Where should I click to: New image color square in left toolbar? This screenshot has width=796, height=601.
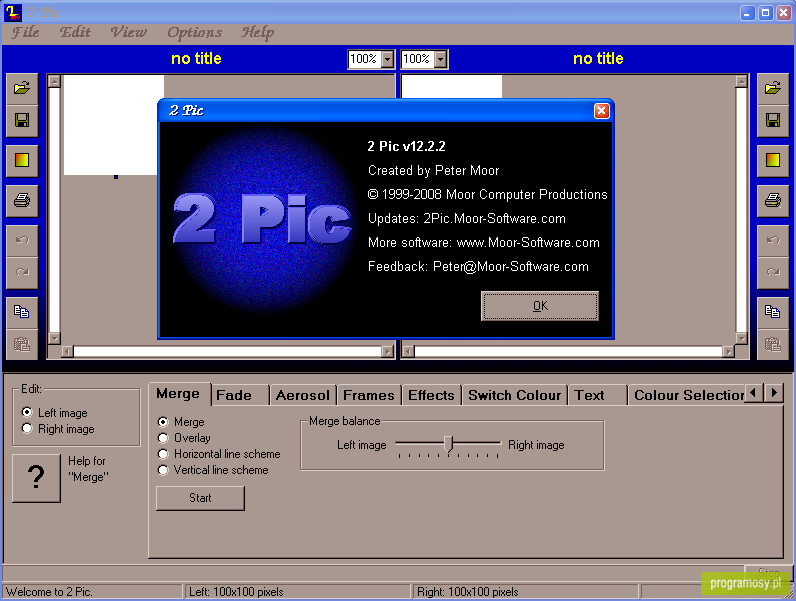click(22, 160)
